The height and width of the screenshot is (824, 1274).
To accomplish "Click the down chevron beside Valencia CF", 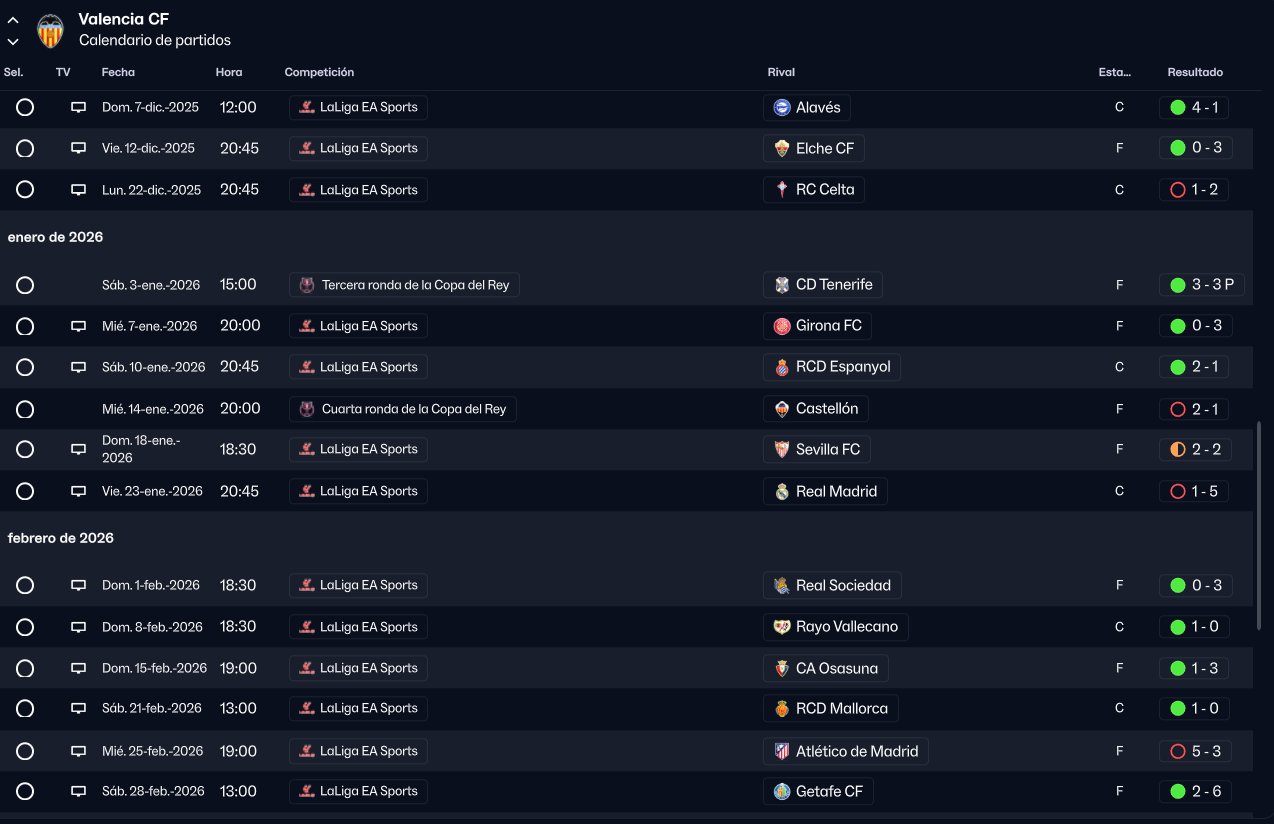I will coord(13,41).
